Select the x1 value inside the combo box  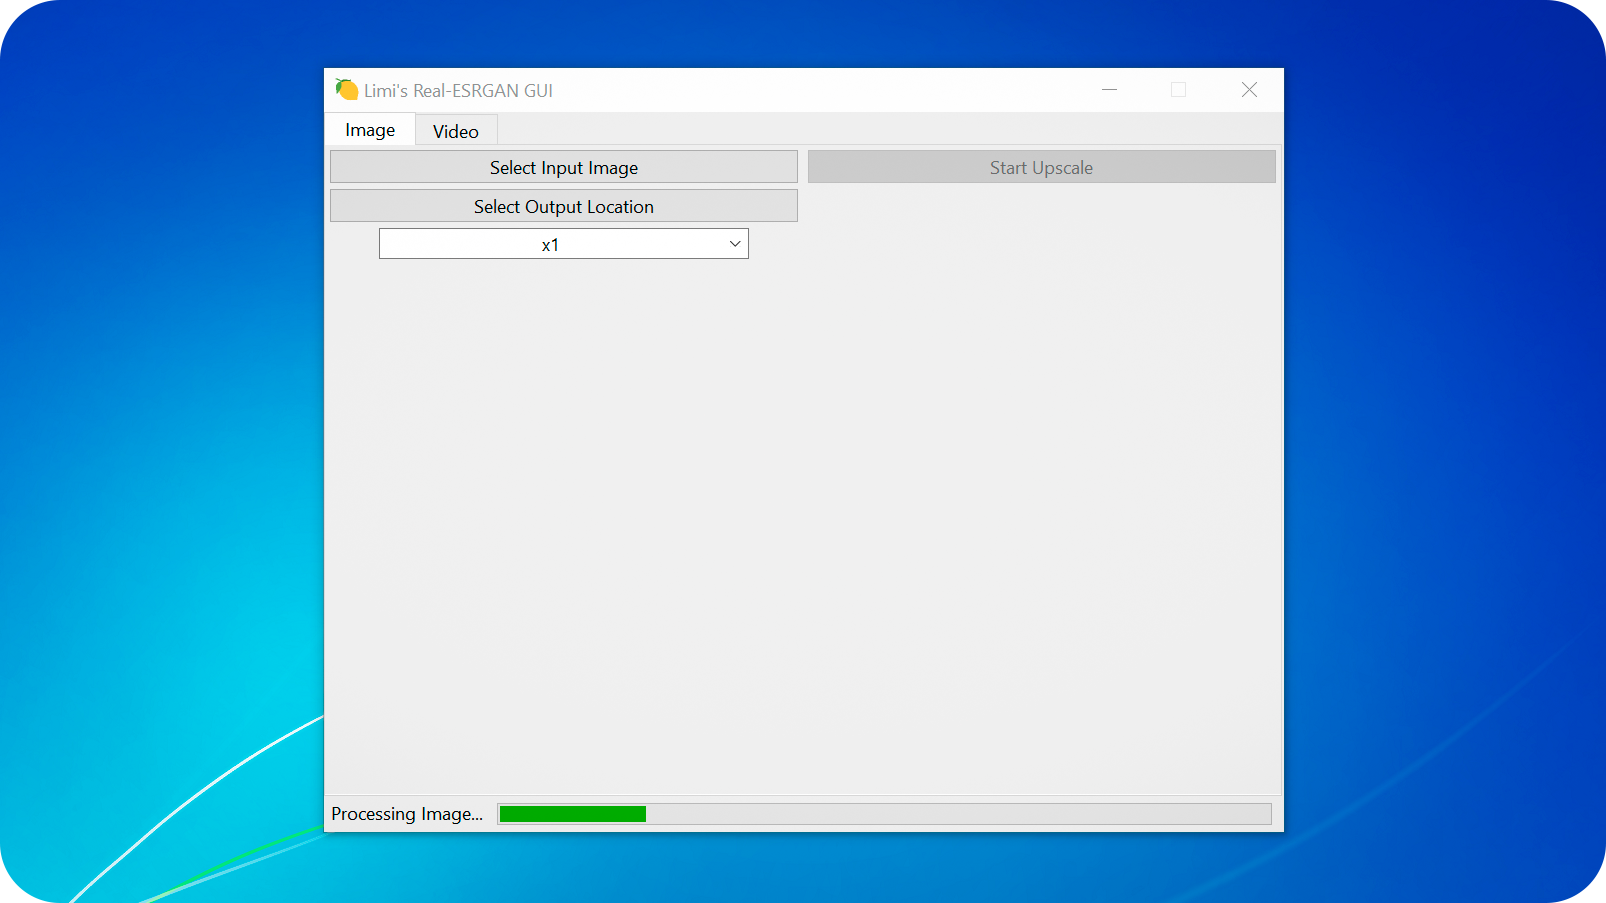point(549,243)
